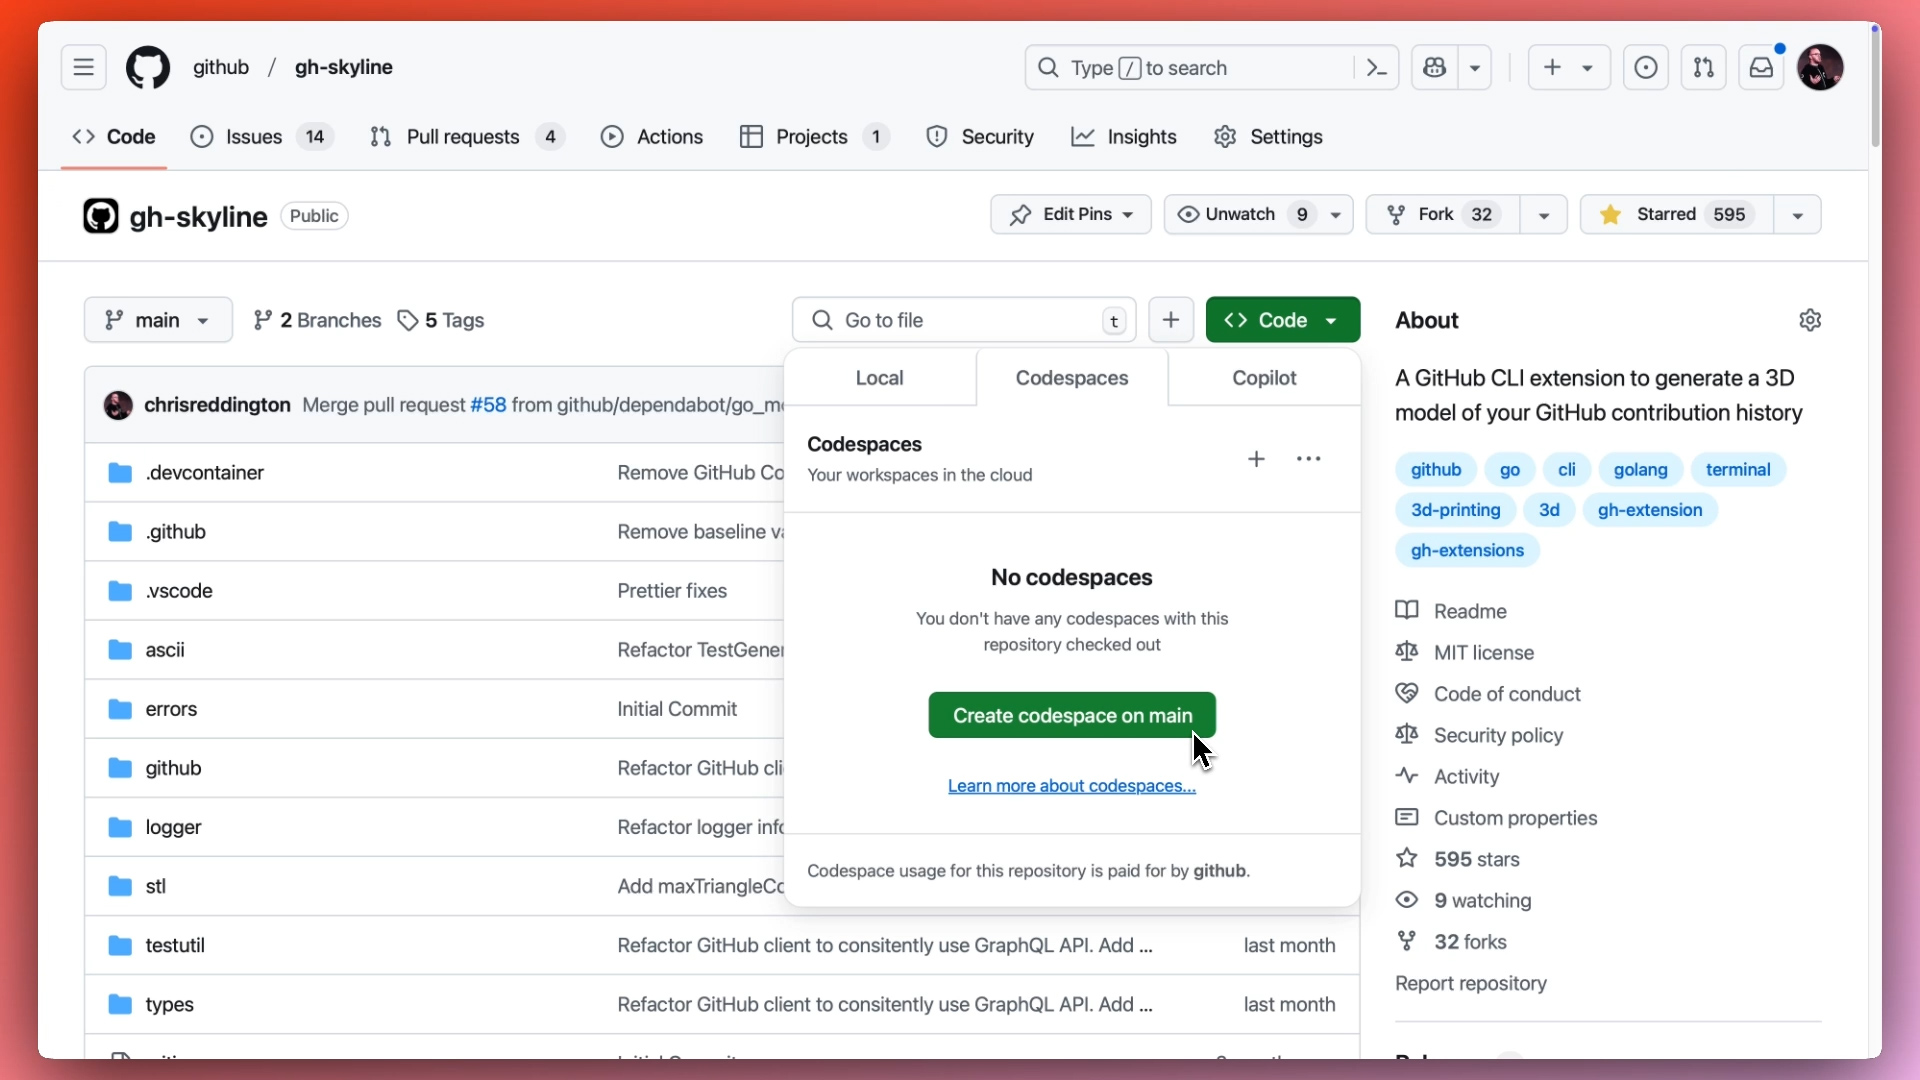1920x1080 pixels.
Task: Open the notifications inbox icon
Action: point(1762,67)
